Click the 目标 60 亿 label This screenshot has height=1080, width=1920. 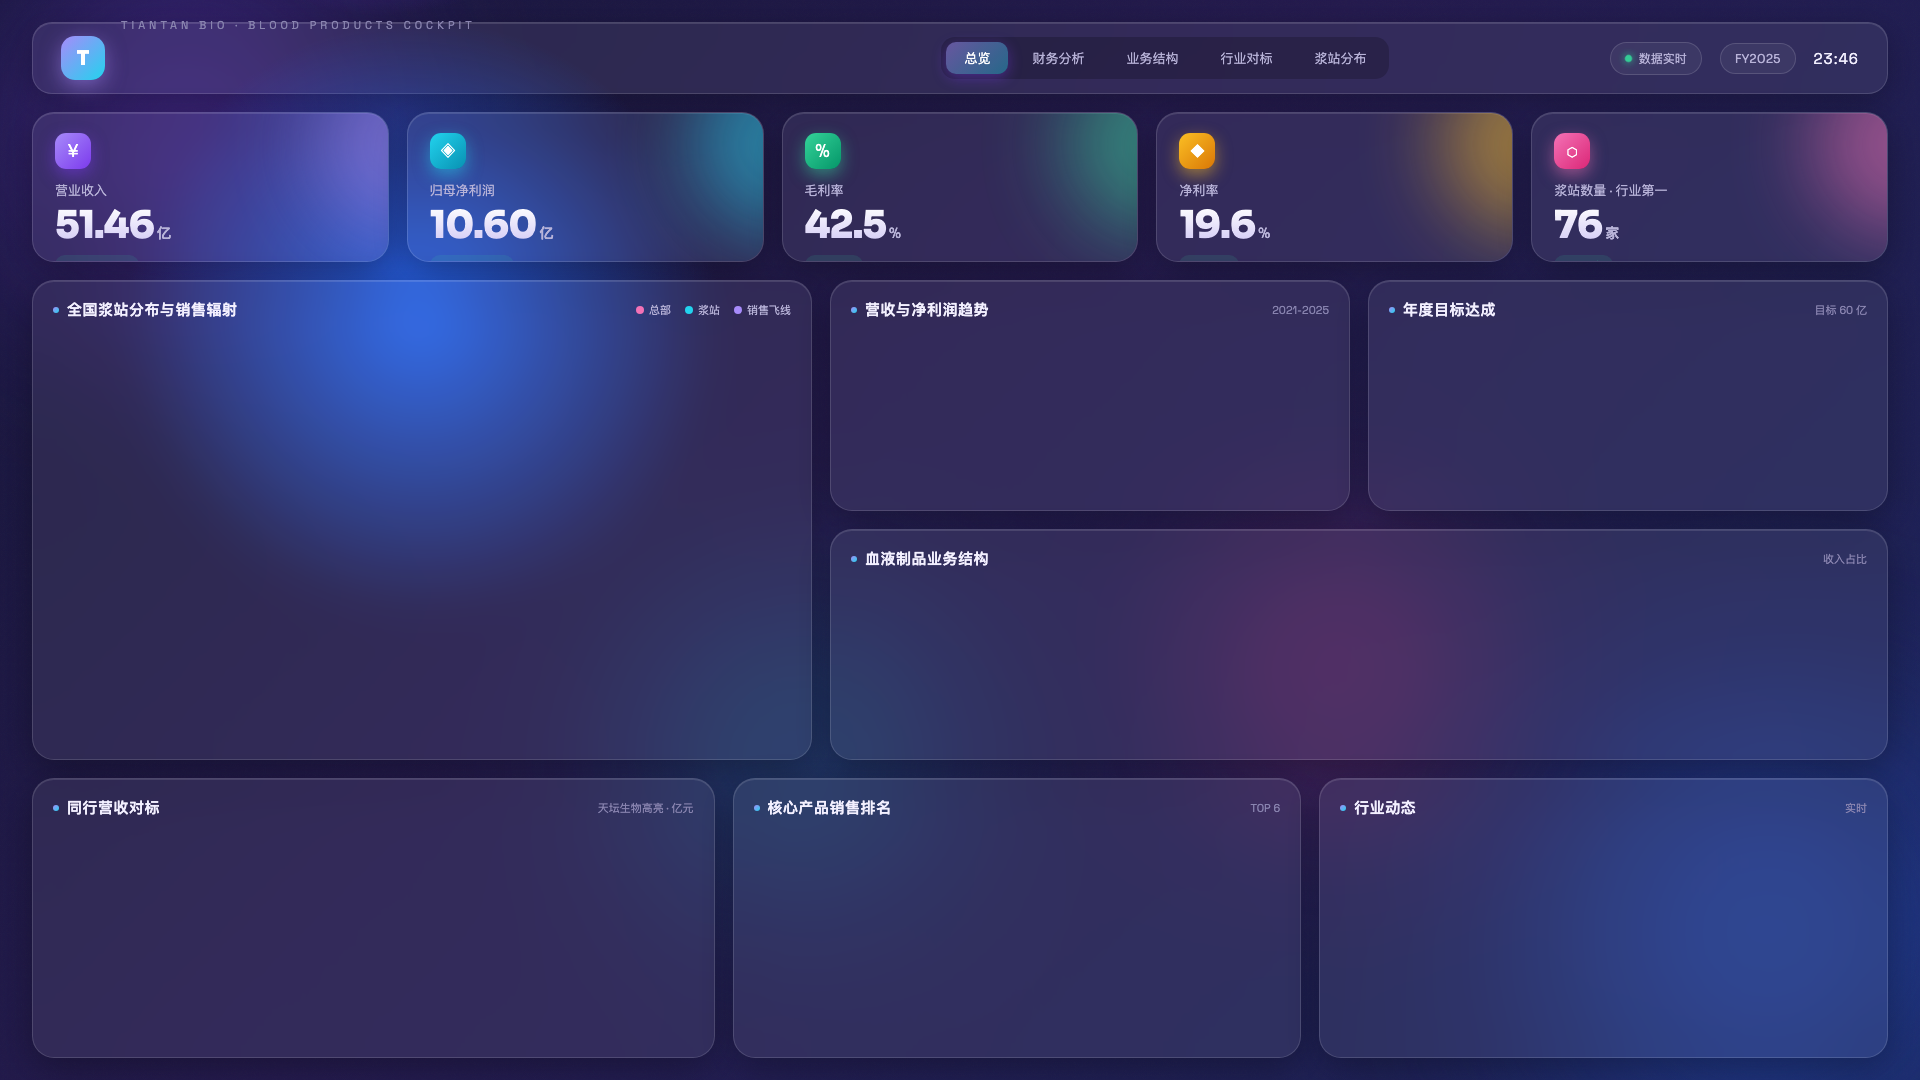pos(1840,310)
